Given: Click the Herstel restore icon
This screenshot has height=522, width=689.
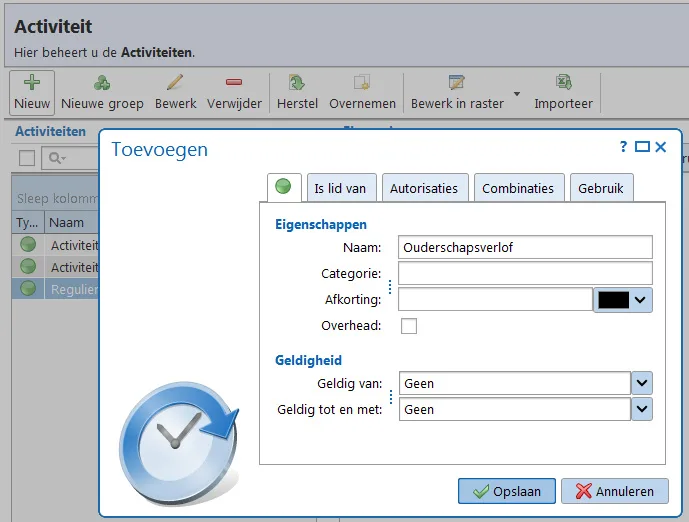Looking at the screenshot, I should 297,83.
